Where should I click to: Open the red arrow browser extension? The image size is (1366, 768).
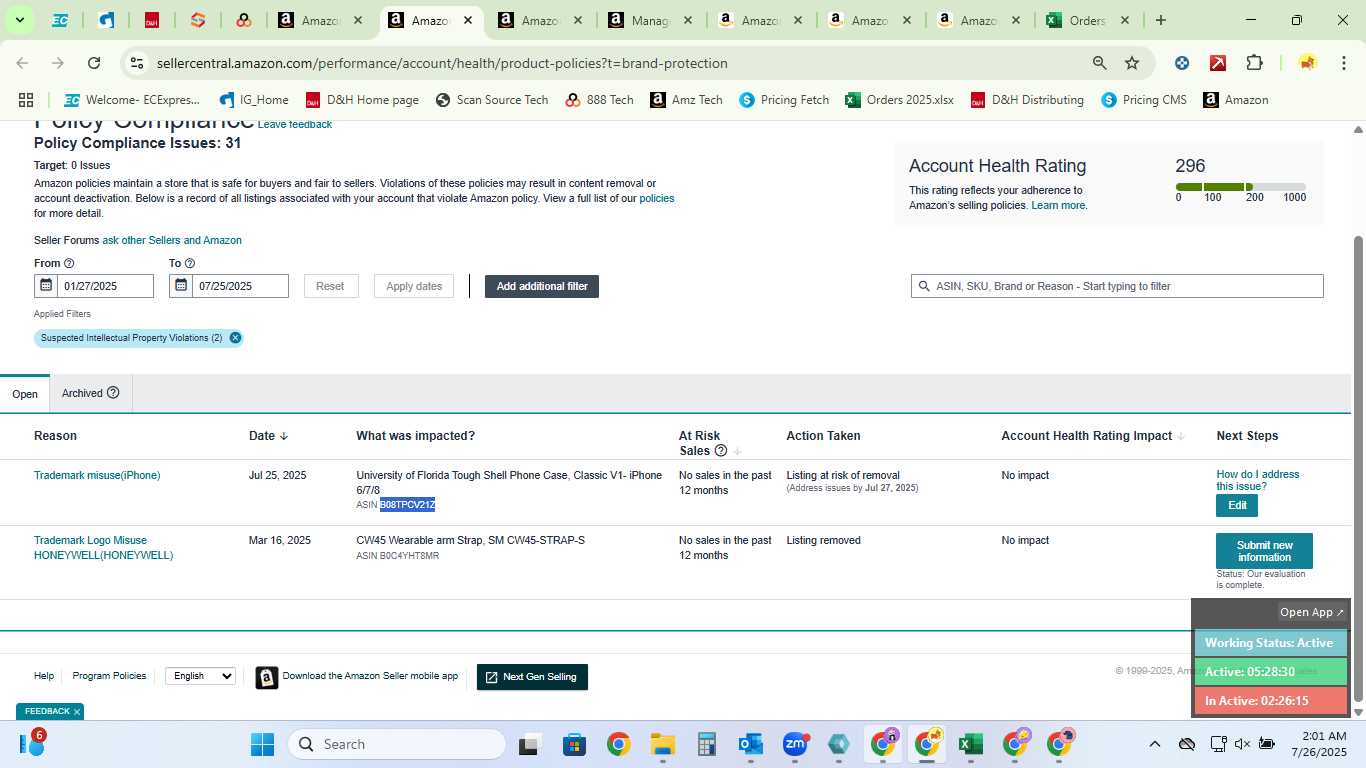[1218, 63]
